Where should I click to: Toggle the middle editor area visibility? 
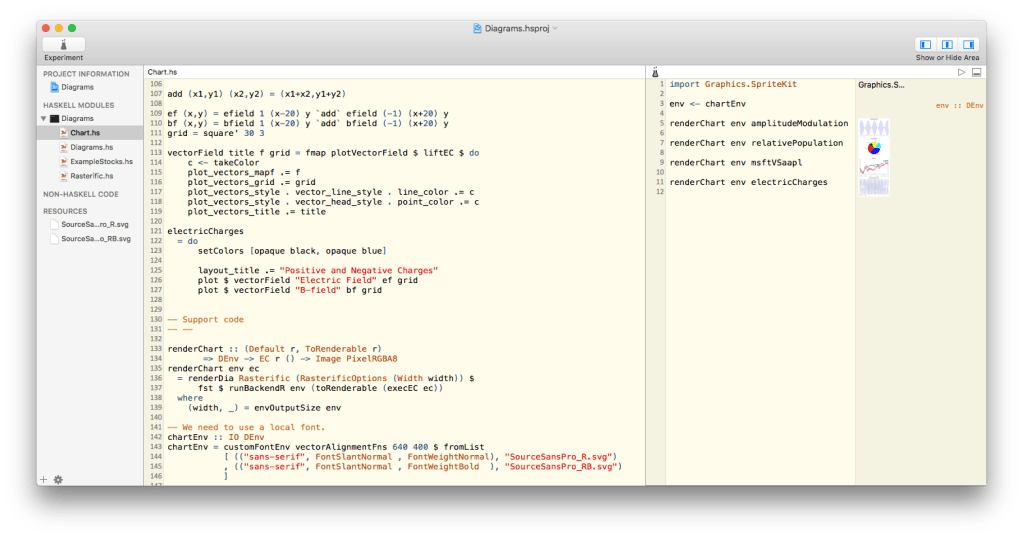click(x=947, y=44)
